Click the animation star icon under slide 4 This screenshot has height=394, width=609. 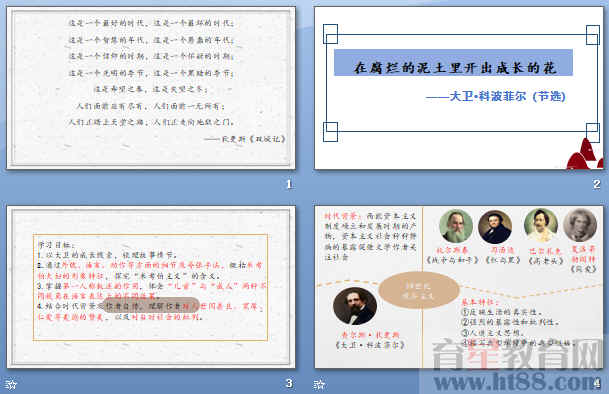319,384
